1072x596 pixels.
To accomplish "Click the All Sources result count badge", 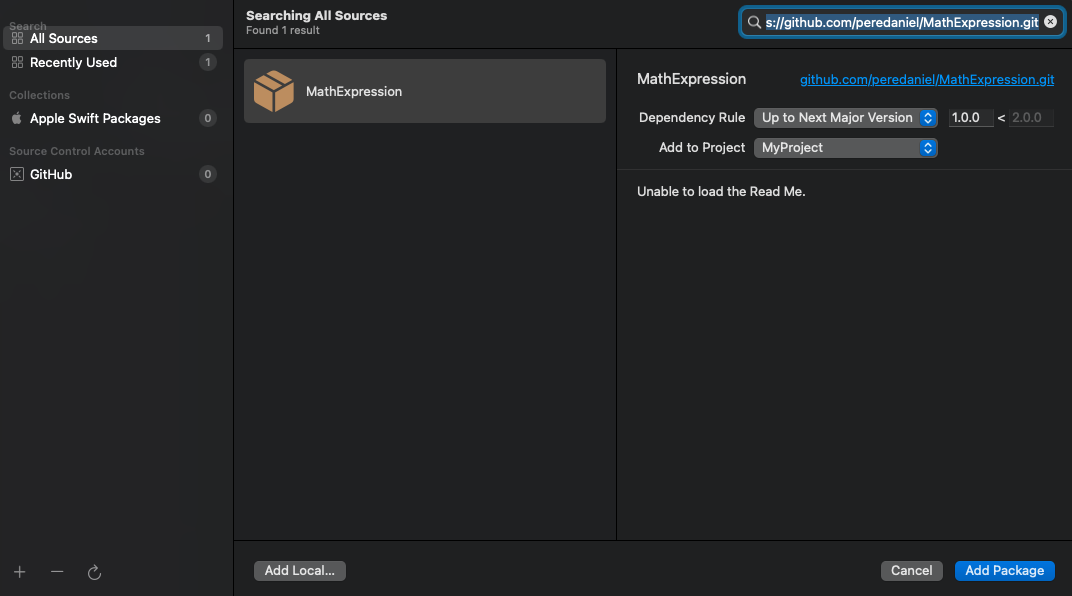I will coord(208,38).
